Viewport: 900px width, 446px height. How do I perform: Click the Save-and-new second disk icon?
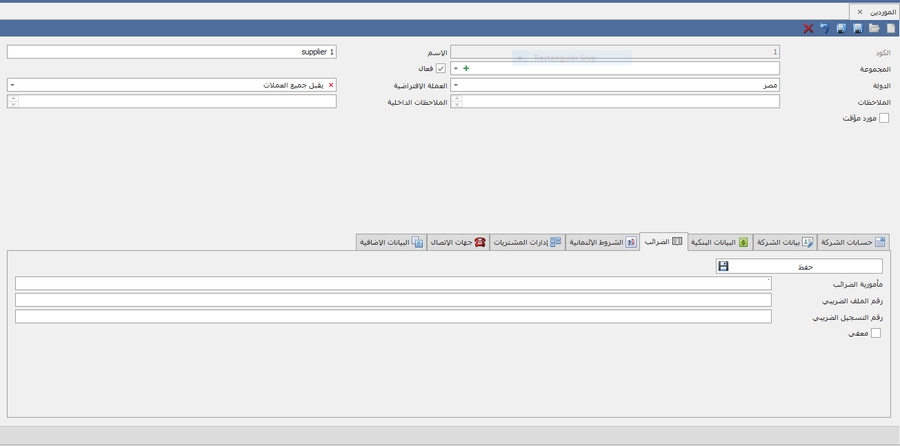841,29
